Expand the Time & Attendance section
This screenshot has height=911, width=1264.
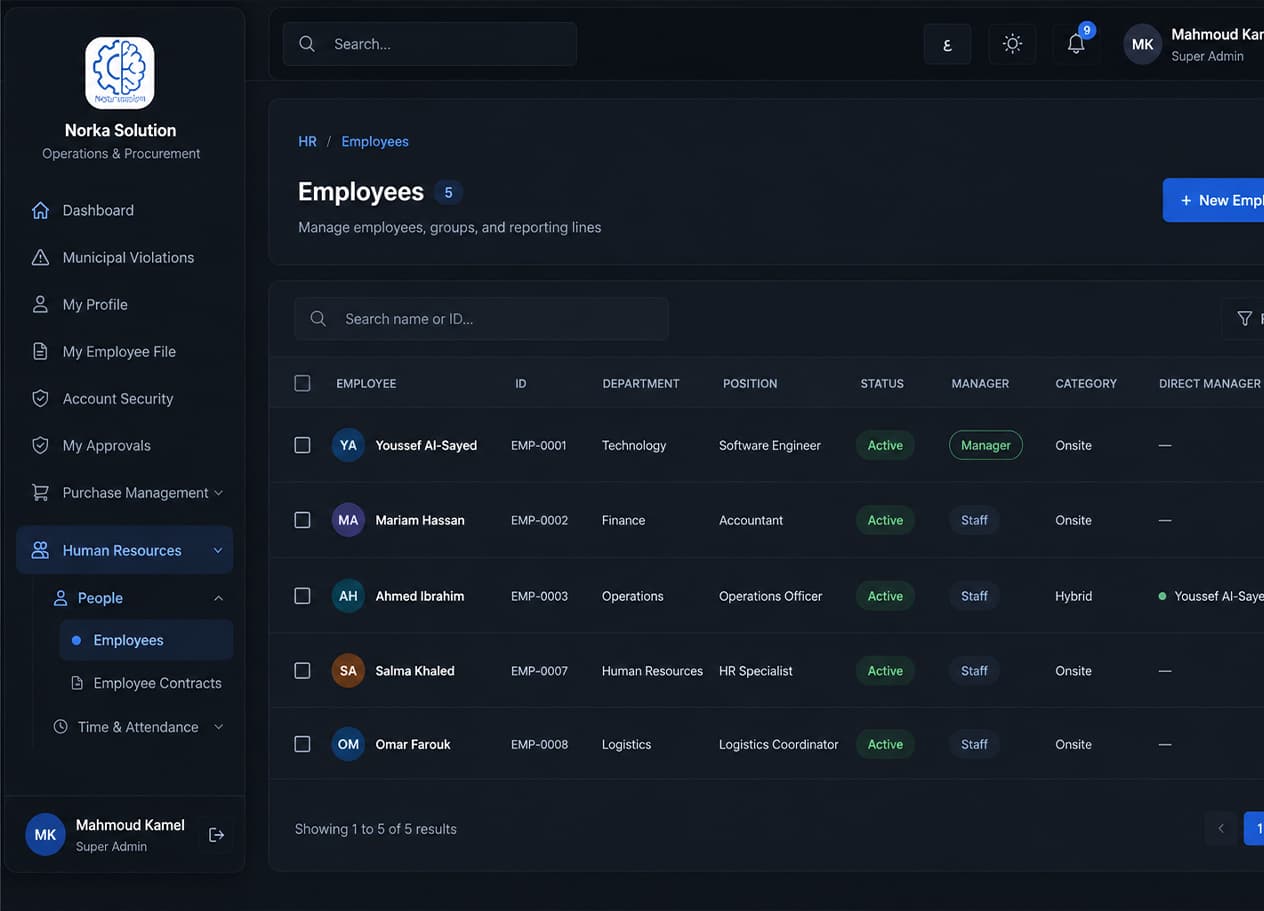point(138,727)
